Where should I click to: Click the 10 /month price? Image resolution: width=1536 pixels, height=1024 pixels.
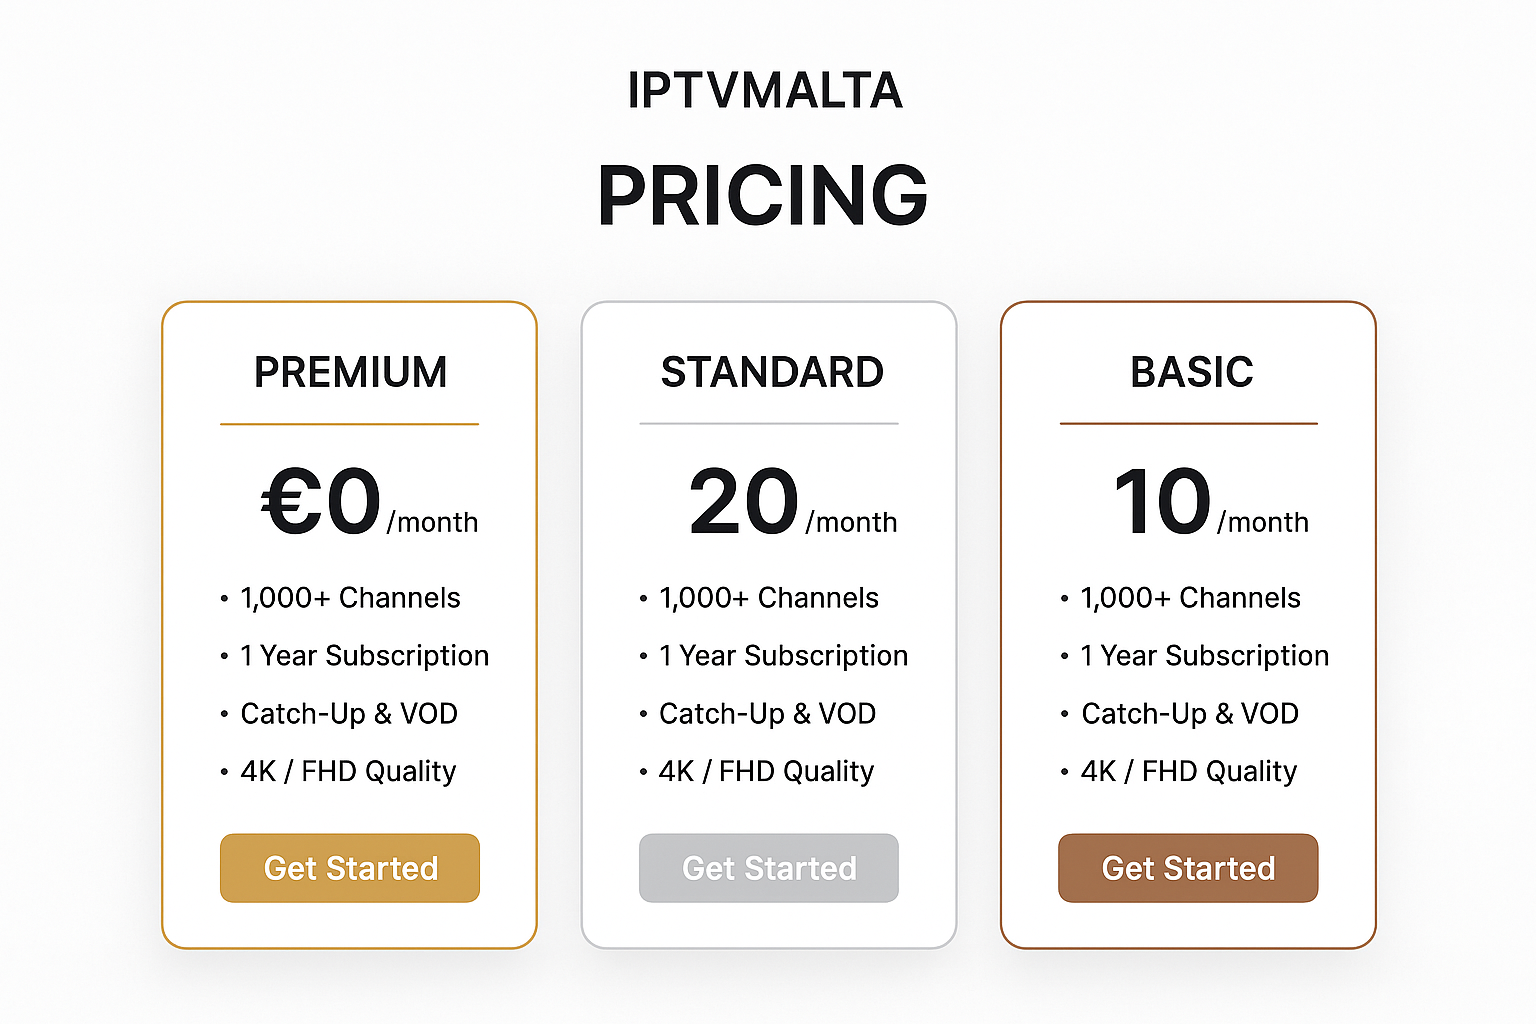click(x=1211, y=501)
